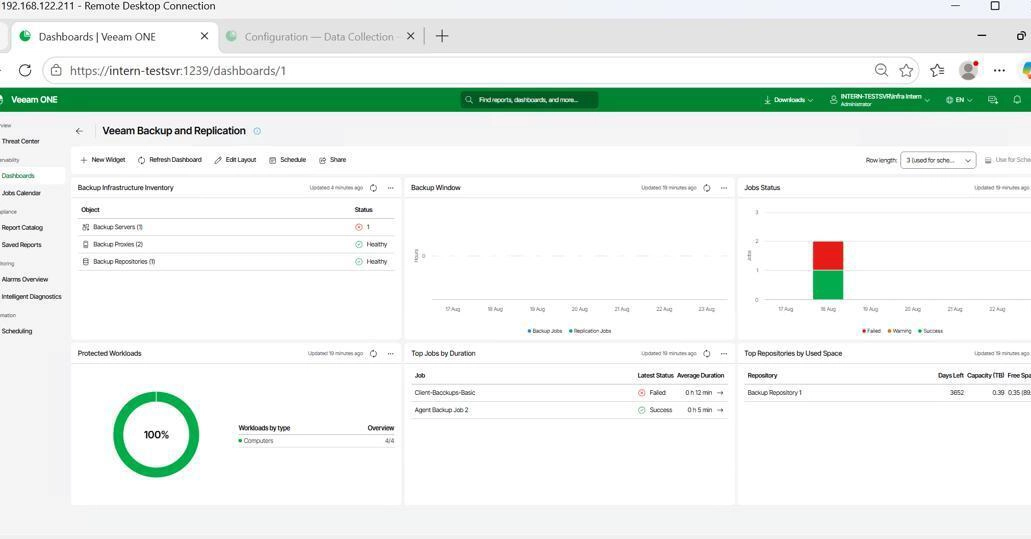Screen dimensions: 1031x539
Task: Refresh the Backup Window widget
Action: click(707, 188)
